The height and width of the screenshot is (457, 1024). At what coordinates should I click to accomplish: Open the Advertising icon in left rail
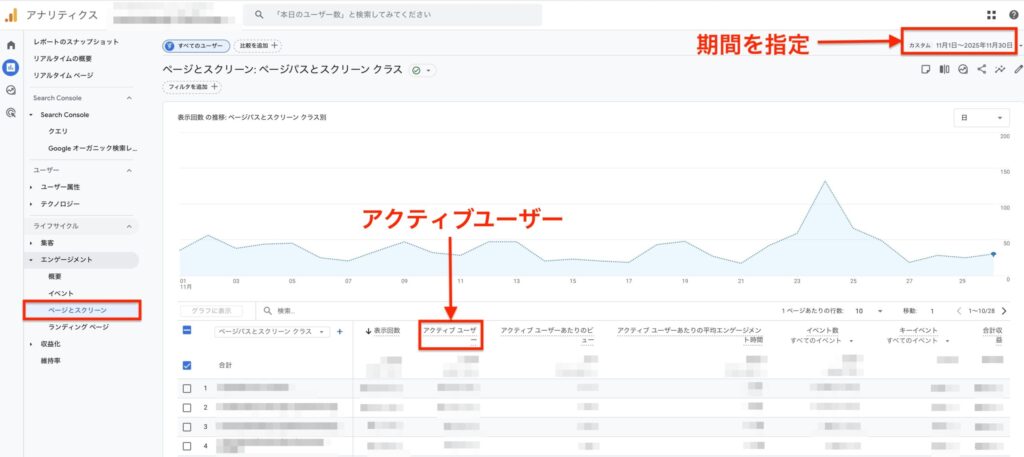(11, 112)
